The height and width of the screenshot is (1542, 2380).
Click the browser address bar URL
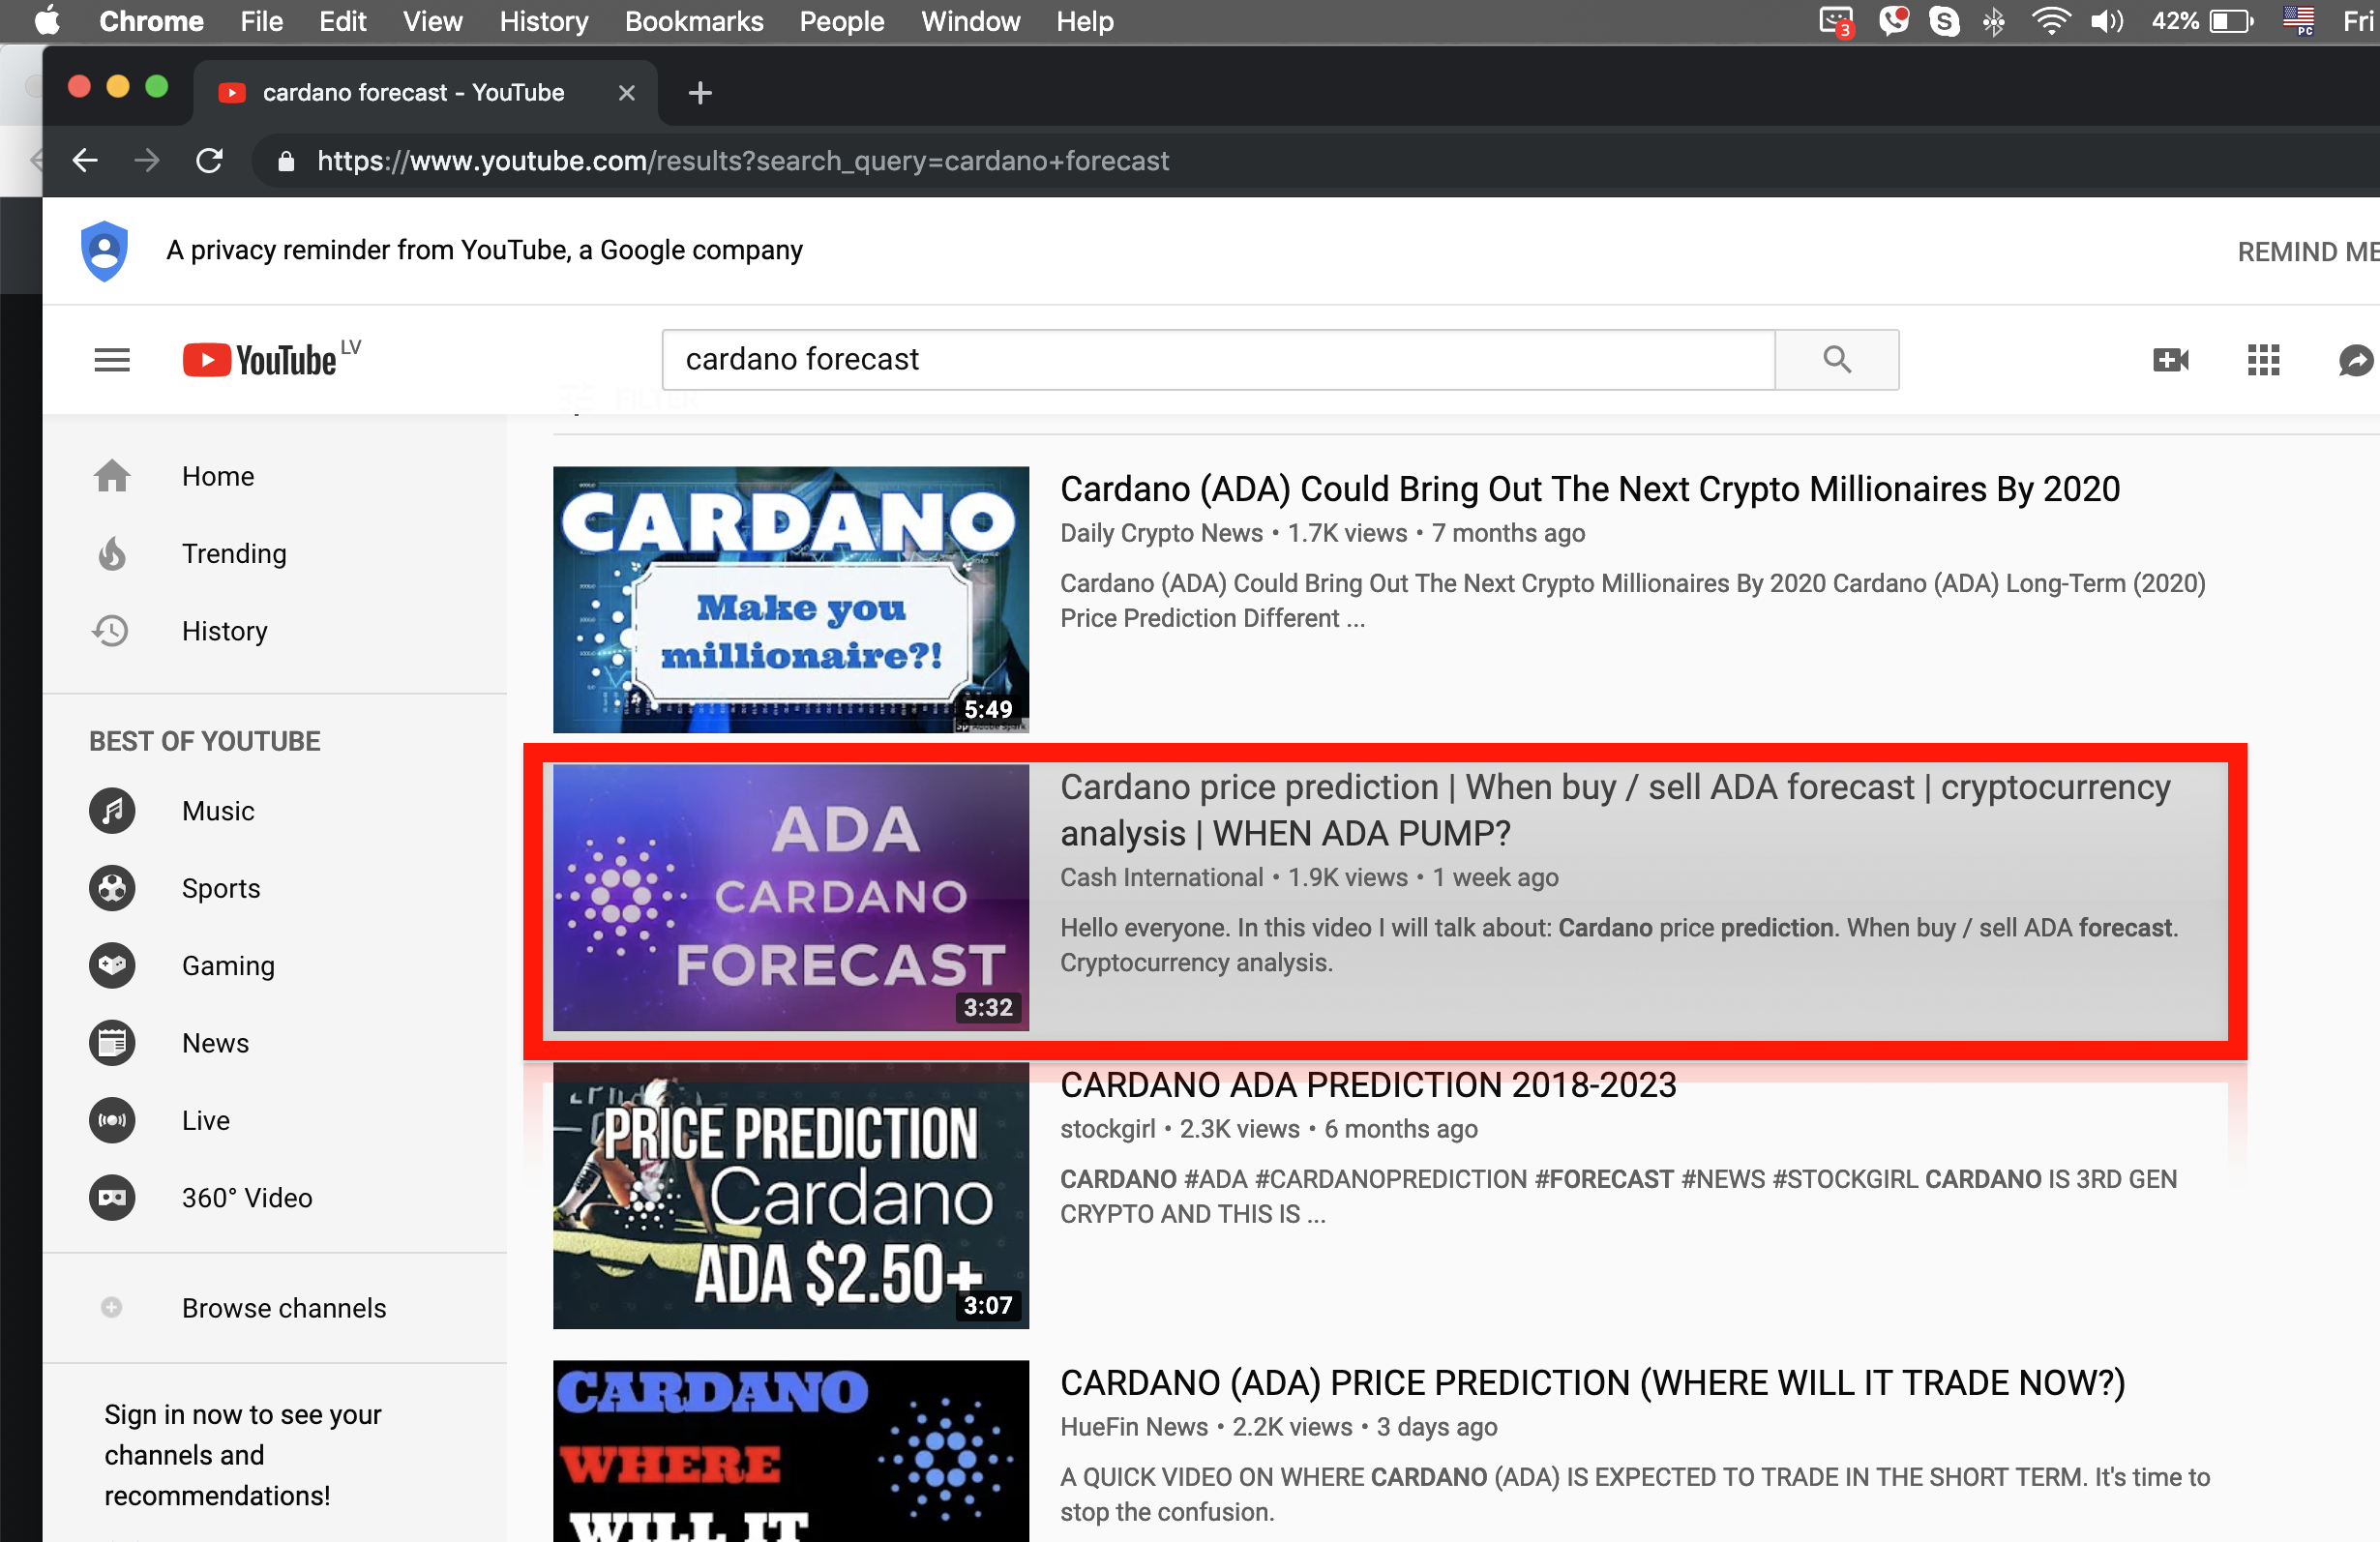point(742,161)
